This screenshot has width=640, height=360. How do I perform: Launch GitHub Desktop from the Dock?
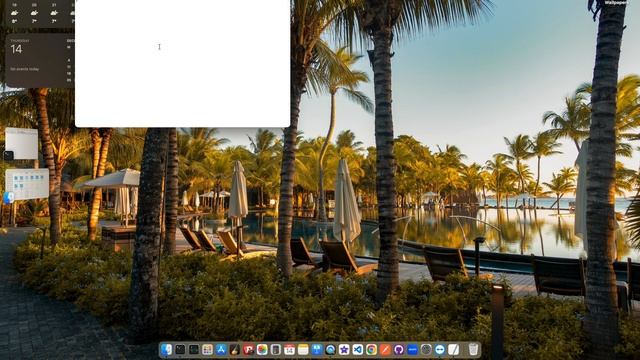point(399,349)
